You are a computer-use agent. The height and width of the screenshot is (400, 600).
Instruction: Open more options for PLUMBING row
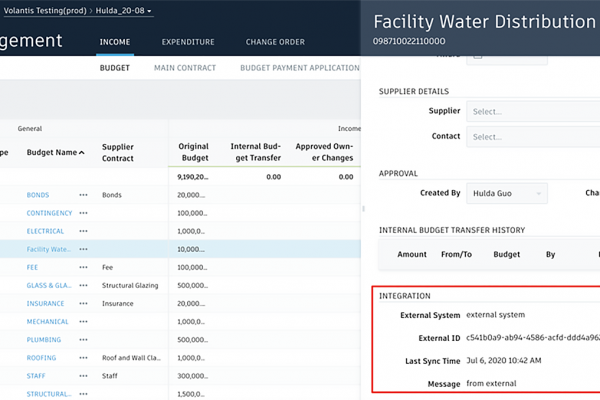pyautogui.click(x=84, y=340)
